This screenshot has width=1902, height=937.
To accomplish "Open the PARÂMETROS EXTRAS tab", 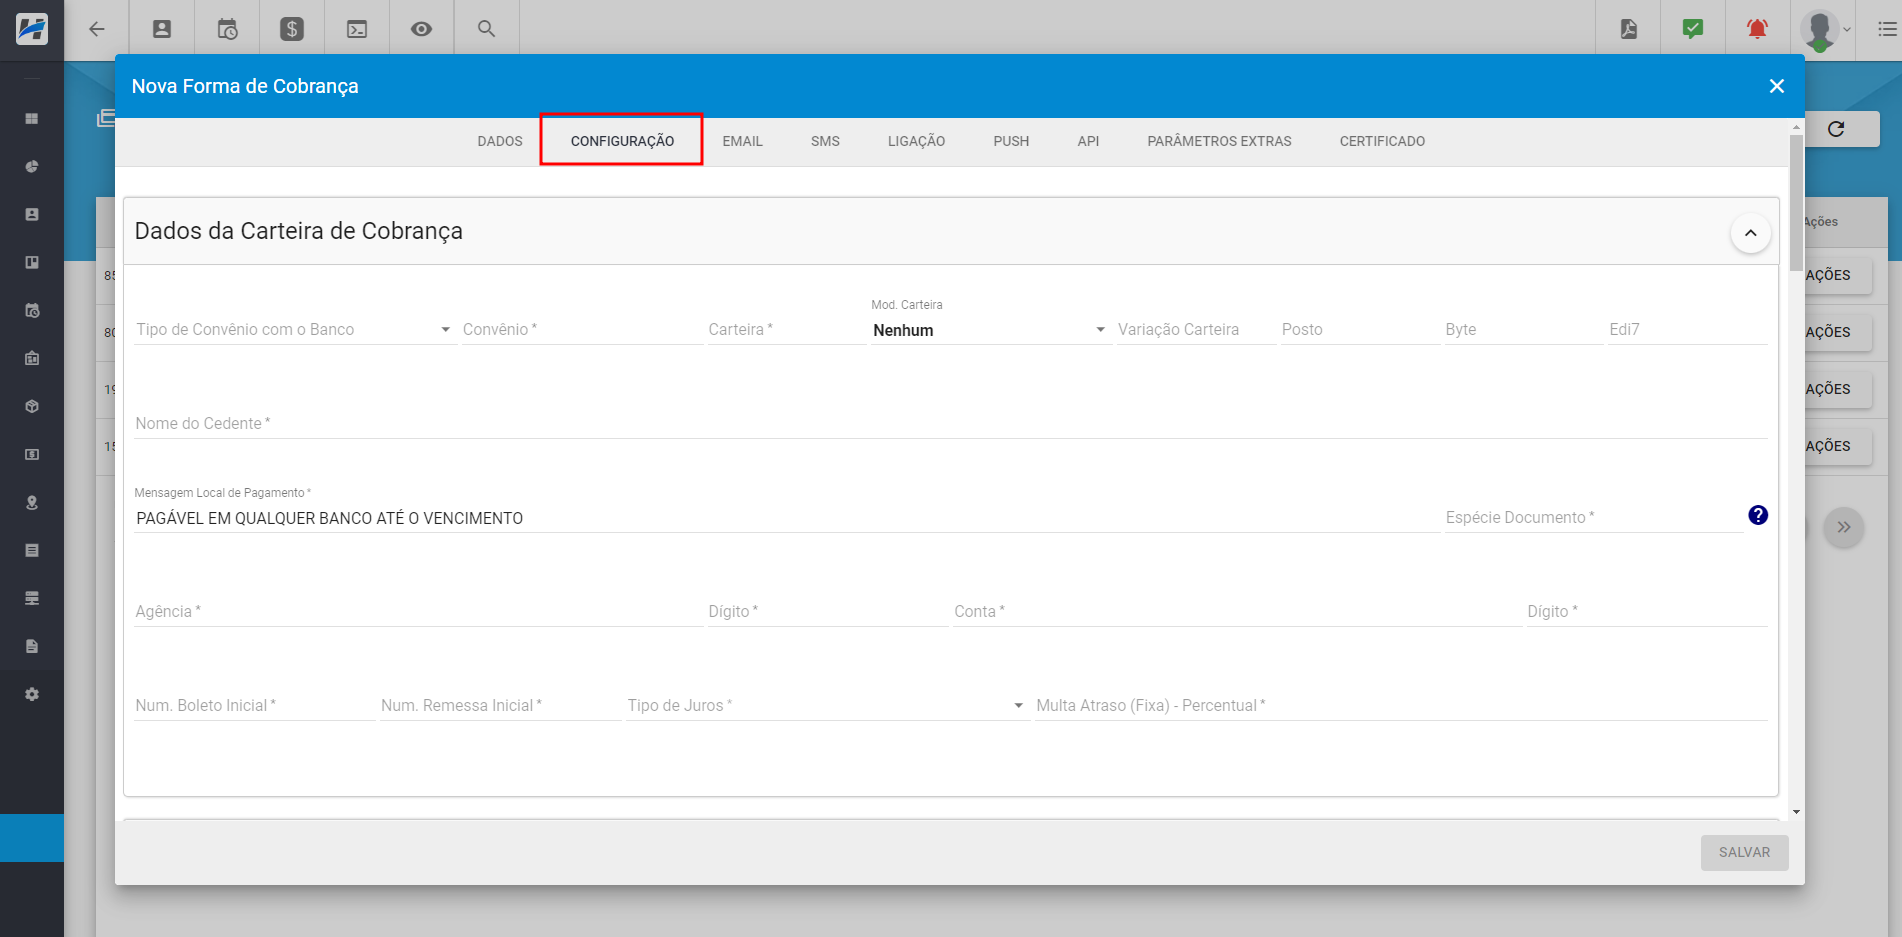I will [x=1219, y=141].
